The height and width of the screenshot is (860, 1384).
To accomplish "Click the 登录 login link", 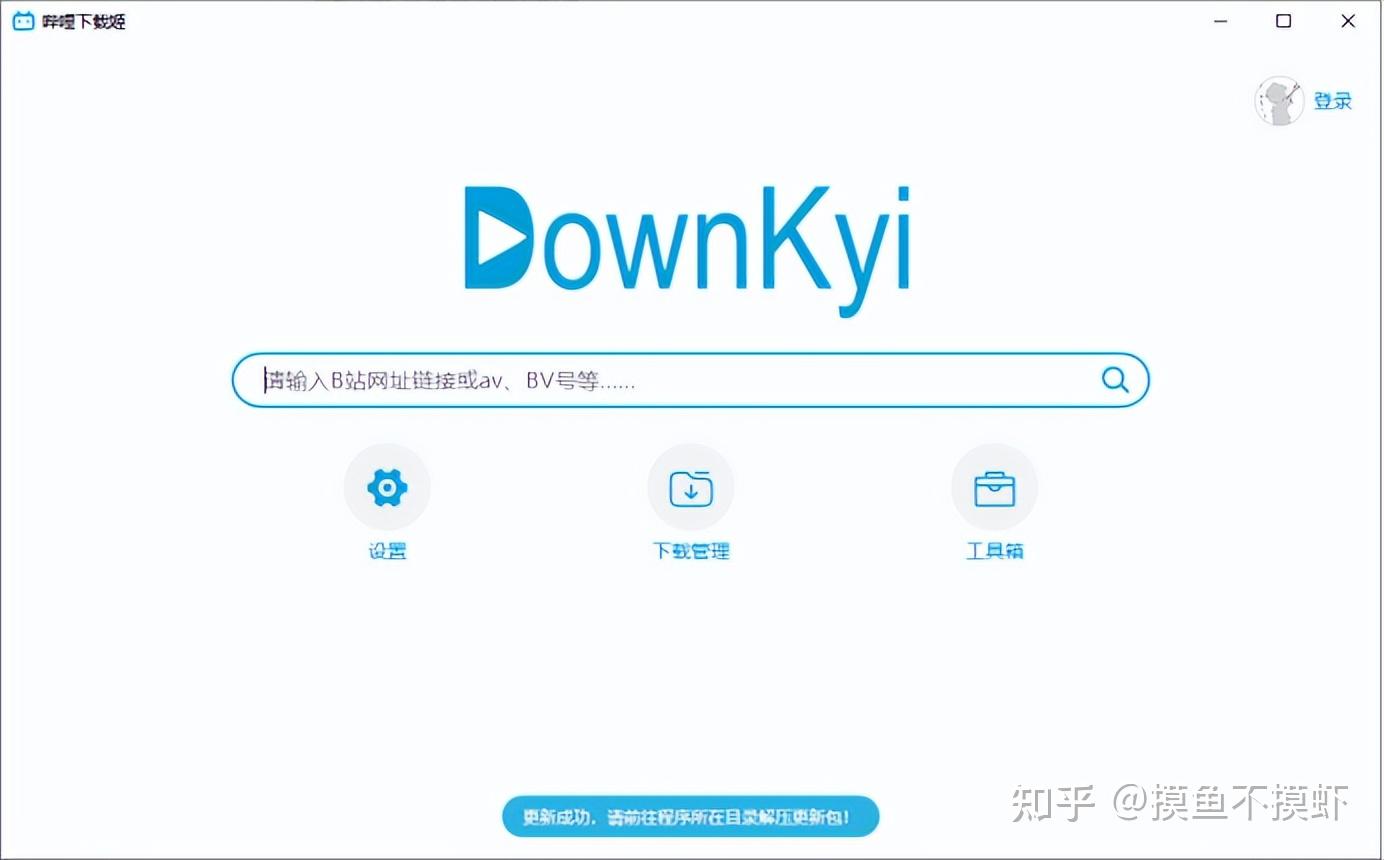I will (x=1332, y=101).
